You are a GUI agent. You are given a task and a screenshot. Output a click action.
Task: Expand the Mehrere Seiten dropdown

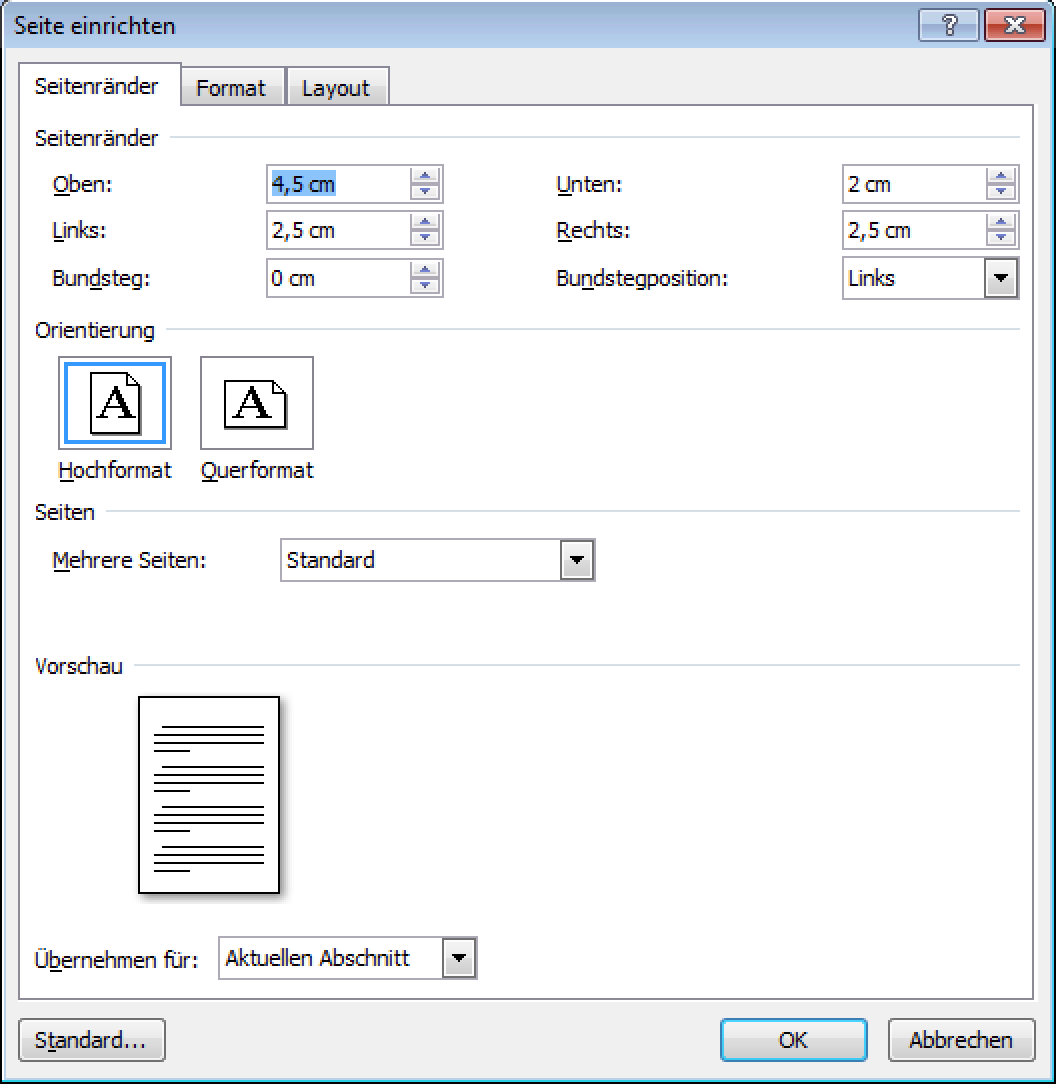(x=576, y=561)
